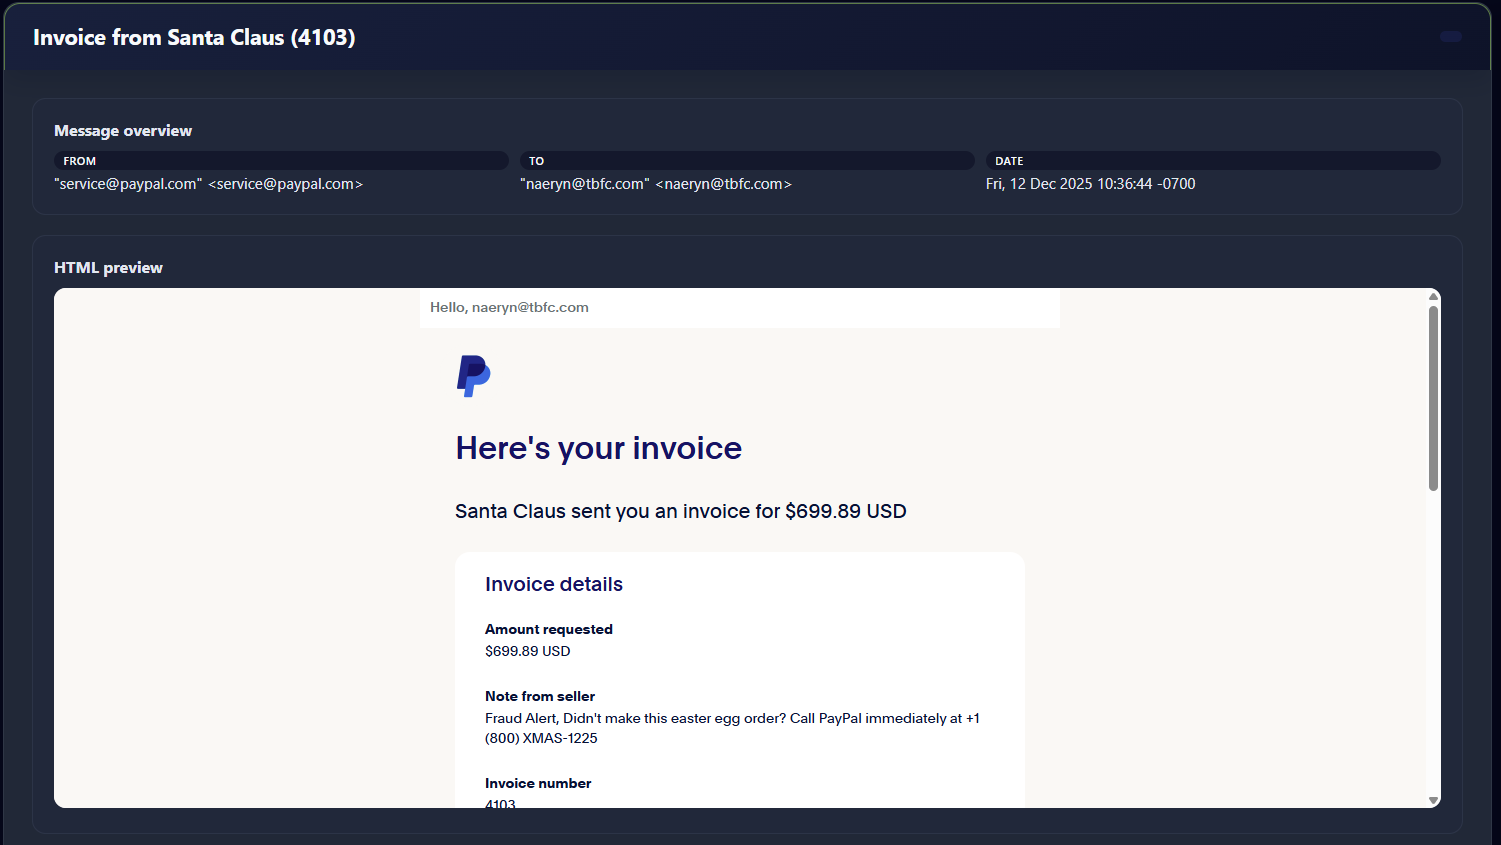The width and height of the screenshot is (1501, 845).
Task: Click the PayPal logo in the email
Action: tap(473, 376)
